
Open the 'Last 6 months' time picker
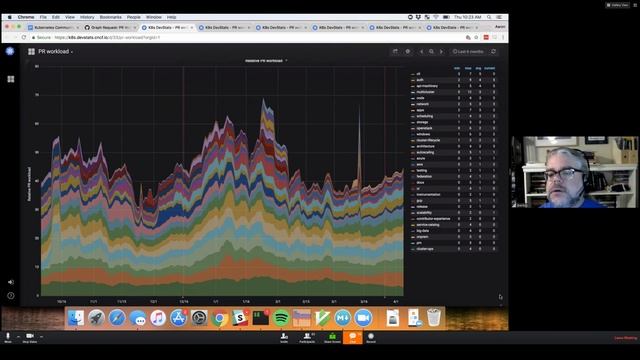(468, 51)
